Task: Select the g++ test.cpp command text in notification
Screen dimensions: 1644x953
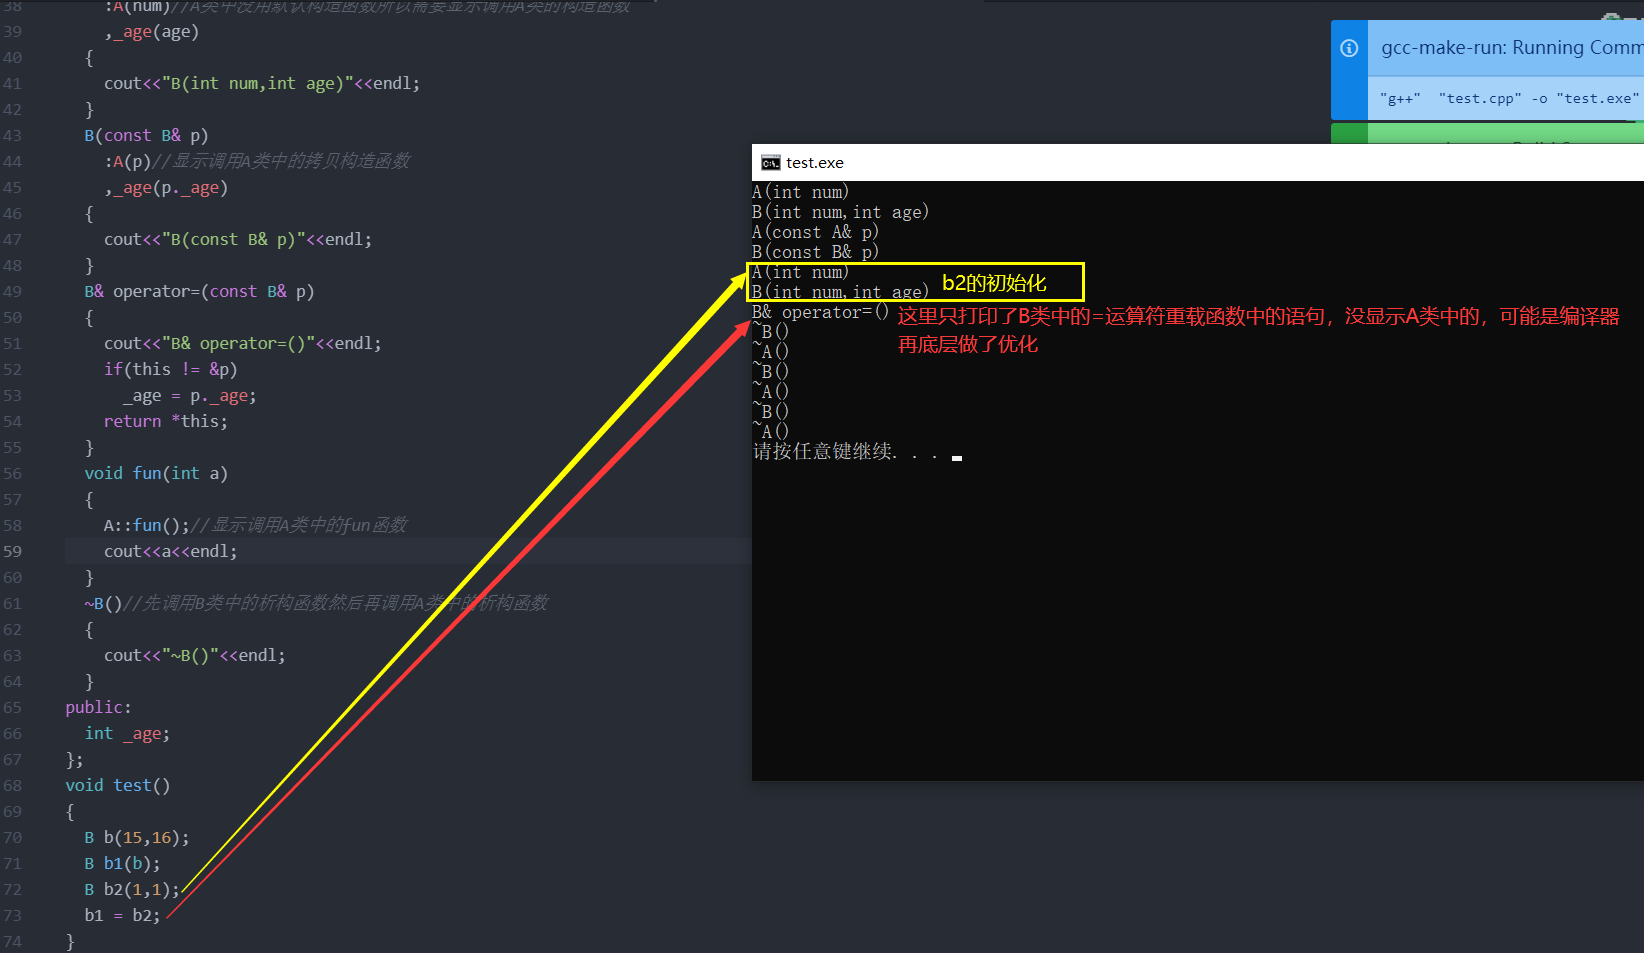Action: tap(1509, 98)
